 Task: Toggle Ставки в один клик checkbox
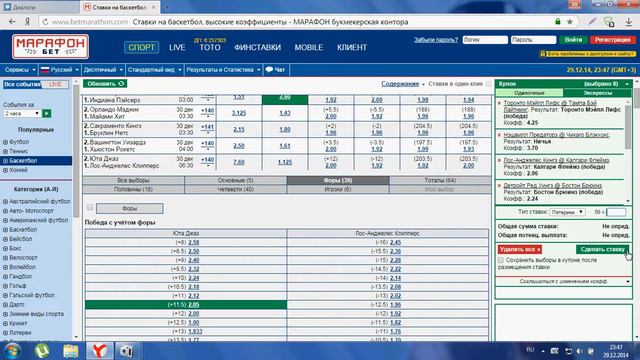pyautogui.click(x=489, y=84)
